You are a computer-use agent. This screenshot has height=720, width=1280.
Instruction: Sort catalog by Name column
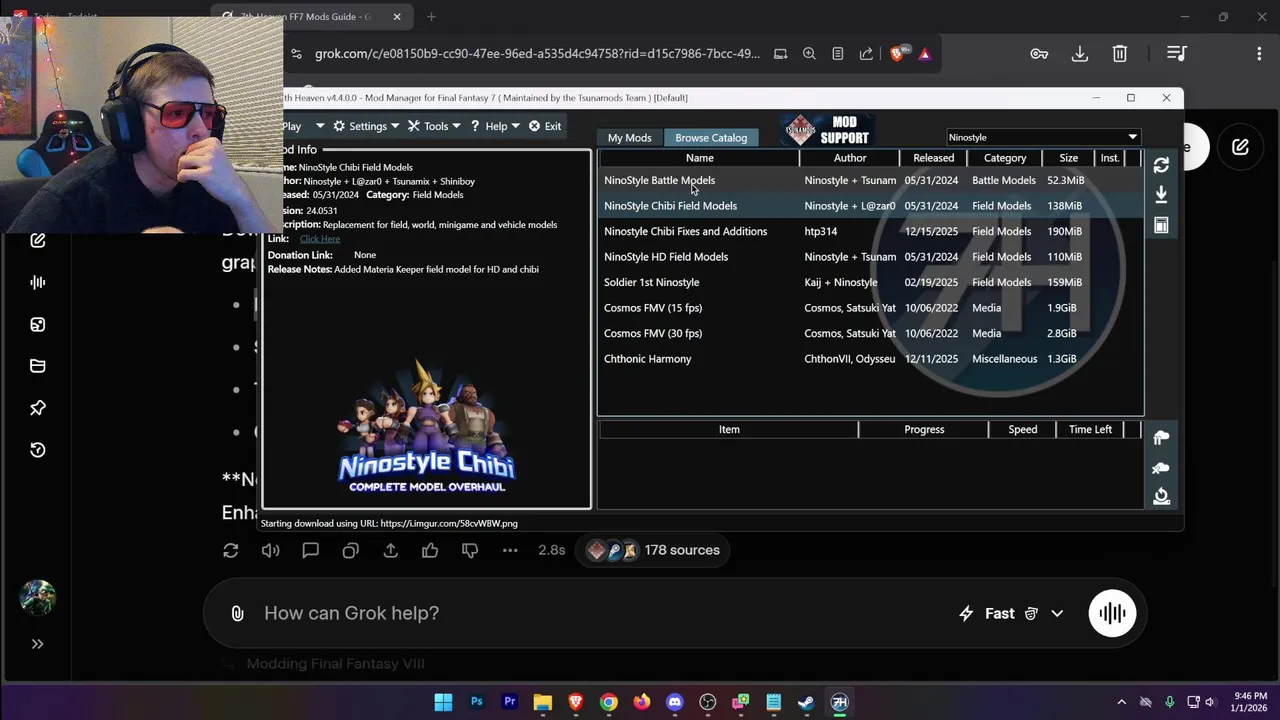point(699,158)
